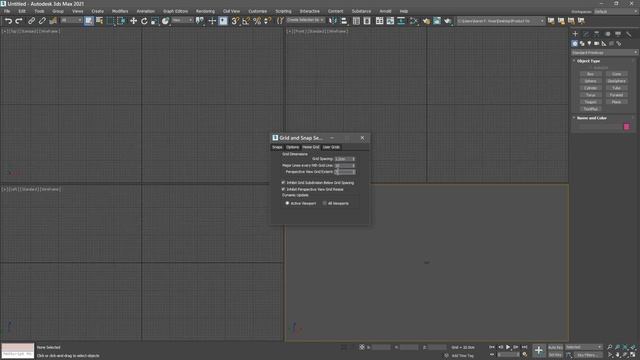Open the Standard Primitives dropdown

[604, 53]
